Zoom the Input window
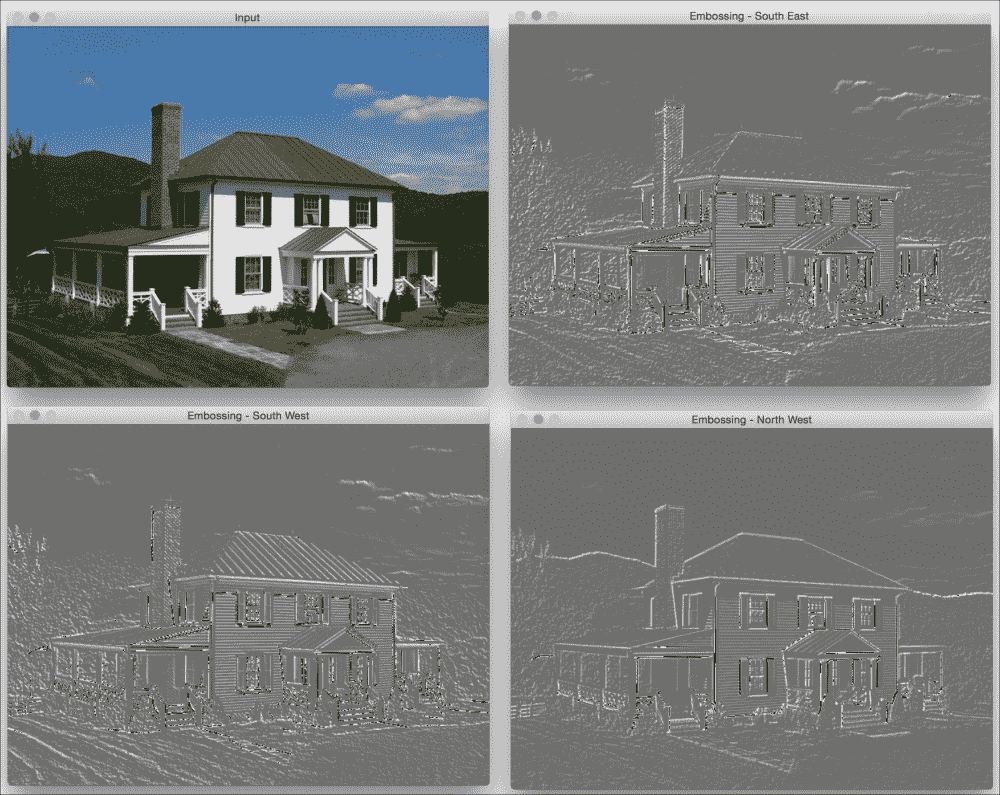Viewport: 1000px width, 795px height. point(50,18)
